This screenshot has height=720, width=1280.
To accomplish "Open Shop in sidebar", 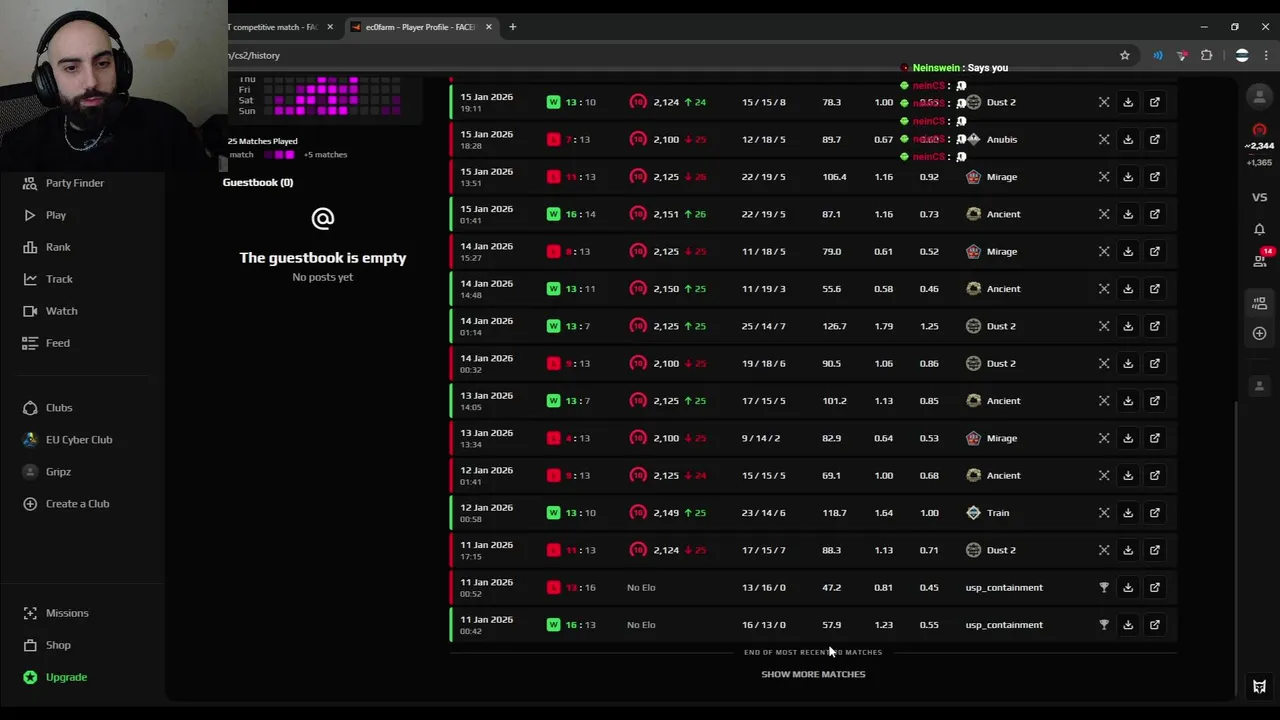I will point(58,645).
